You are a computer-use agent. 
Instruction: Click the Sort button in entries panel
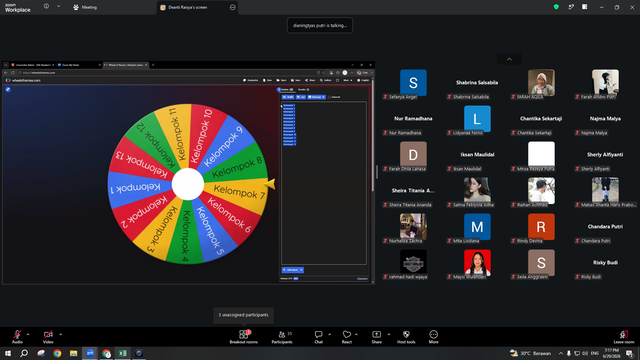pos(301,97)
